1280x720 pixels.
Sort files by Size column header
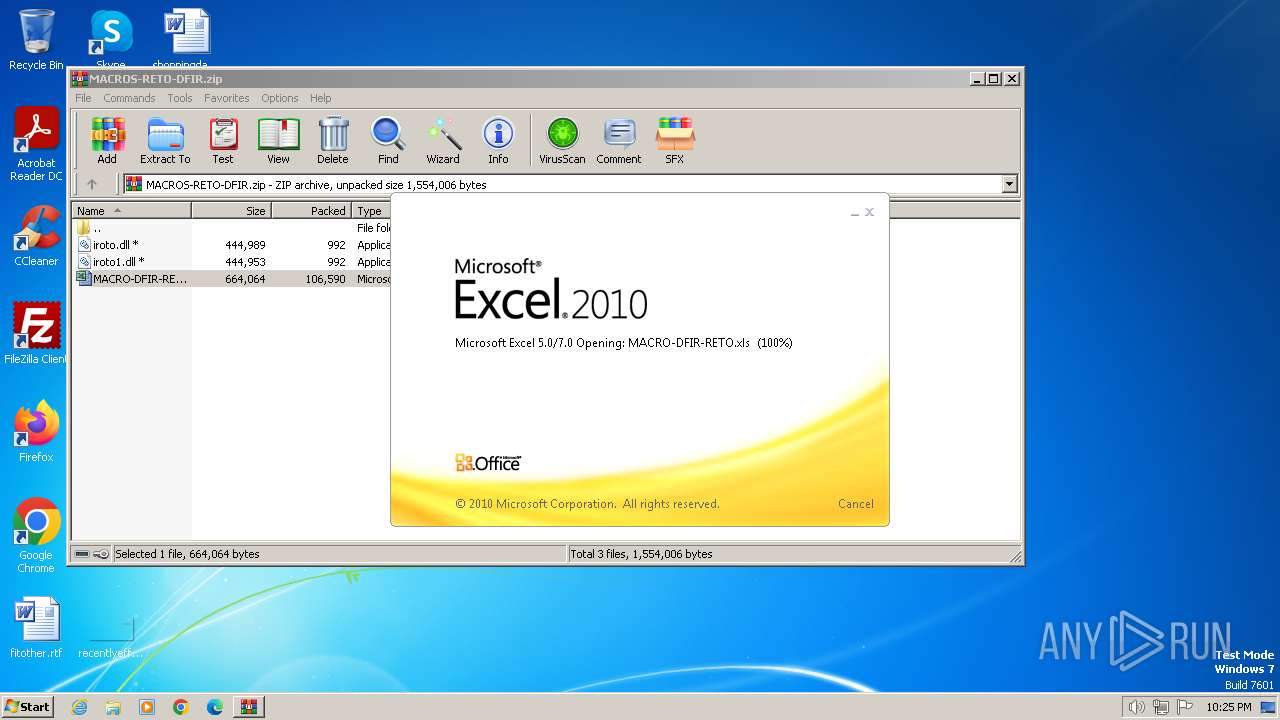point(231,211)
